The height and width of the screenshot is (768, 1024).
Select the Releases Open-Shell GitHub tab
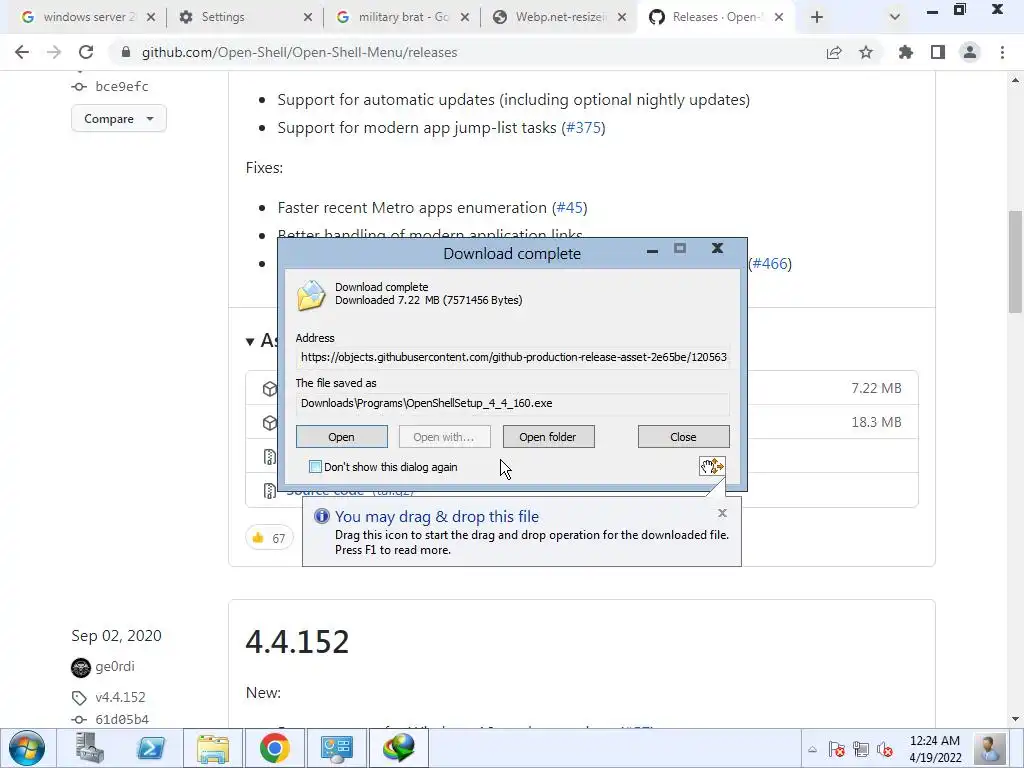tap(715, 17)
